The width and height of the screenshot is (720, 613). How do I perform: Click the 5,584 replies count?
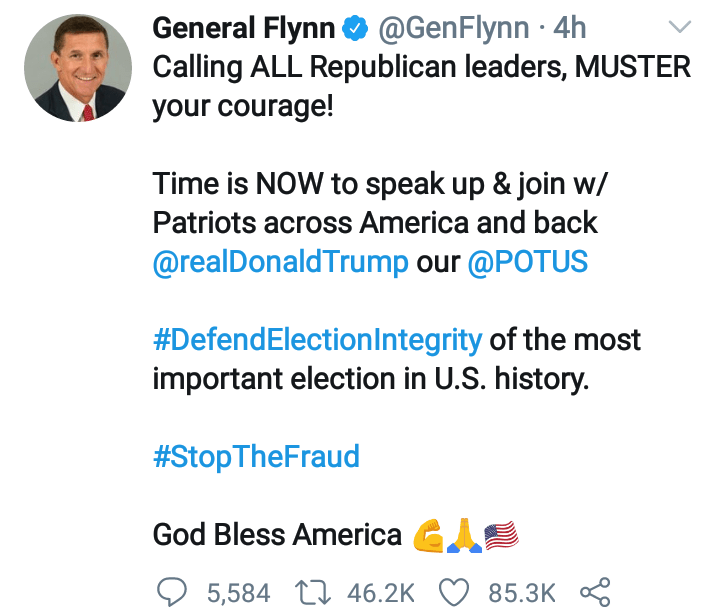238,593
